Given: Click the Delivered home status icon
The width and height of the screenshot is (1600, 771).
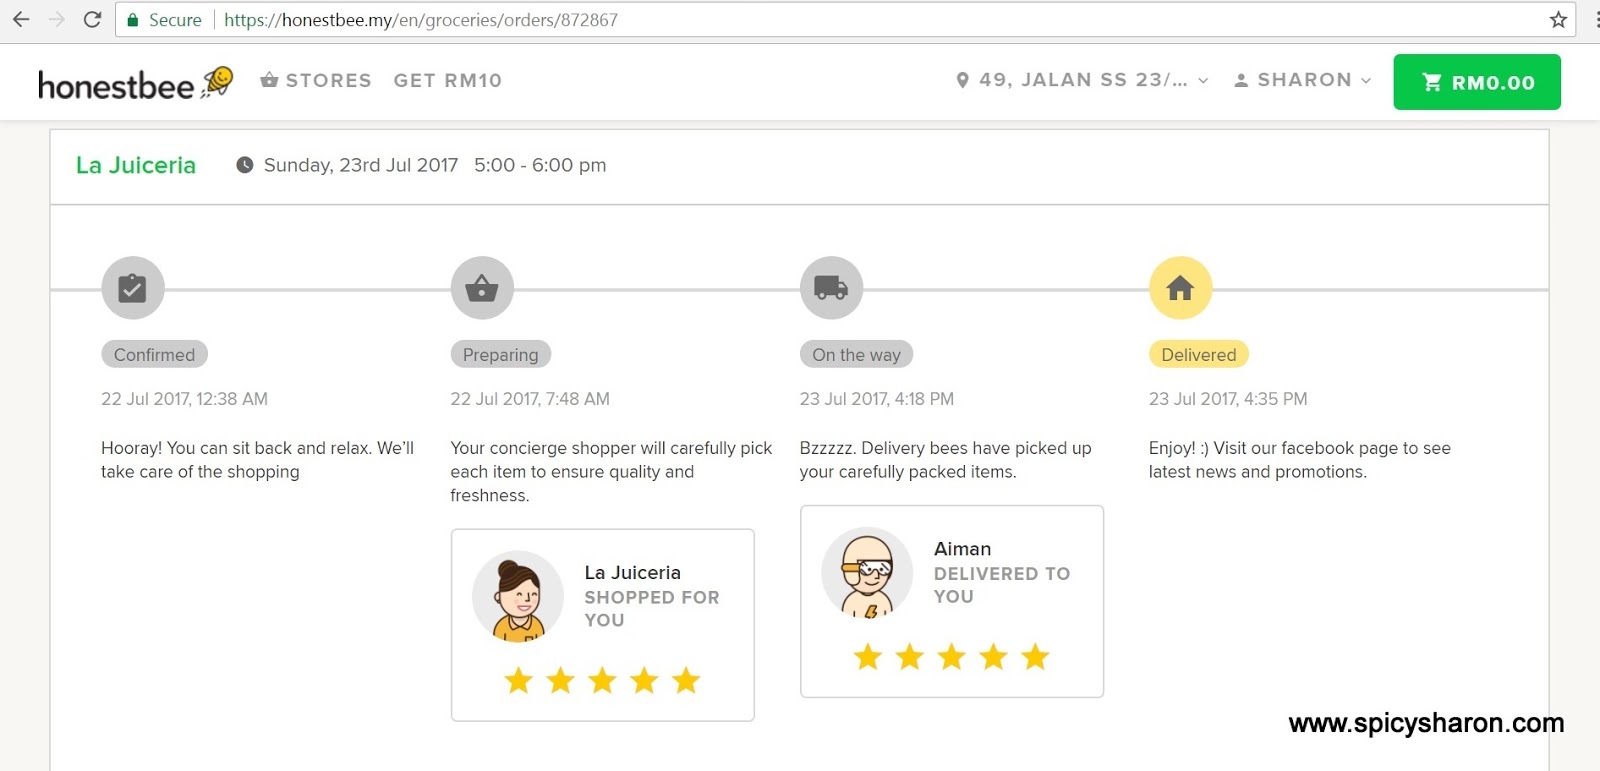Looking at the screenshot, I should tap(1180, 288).
